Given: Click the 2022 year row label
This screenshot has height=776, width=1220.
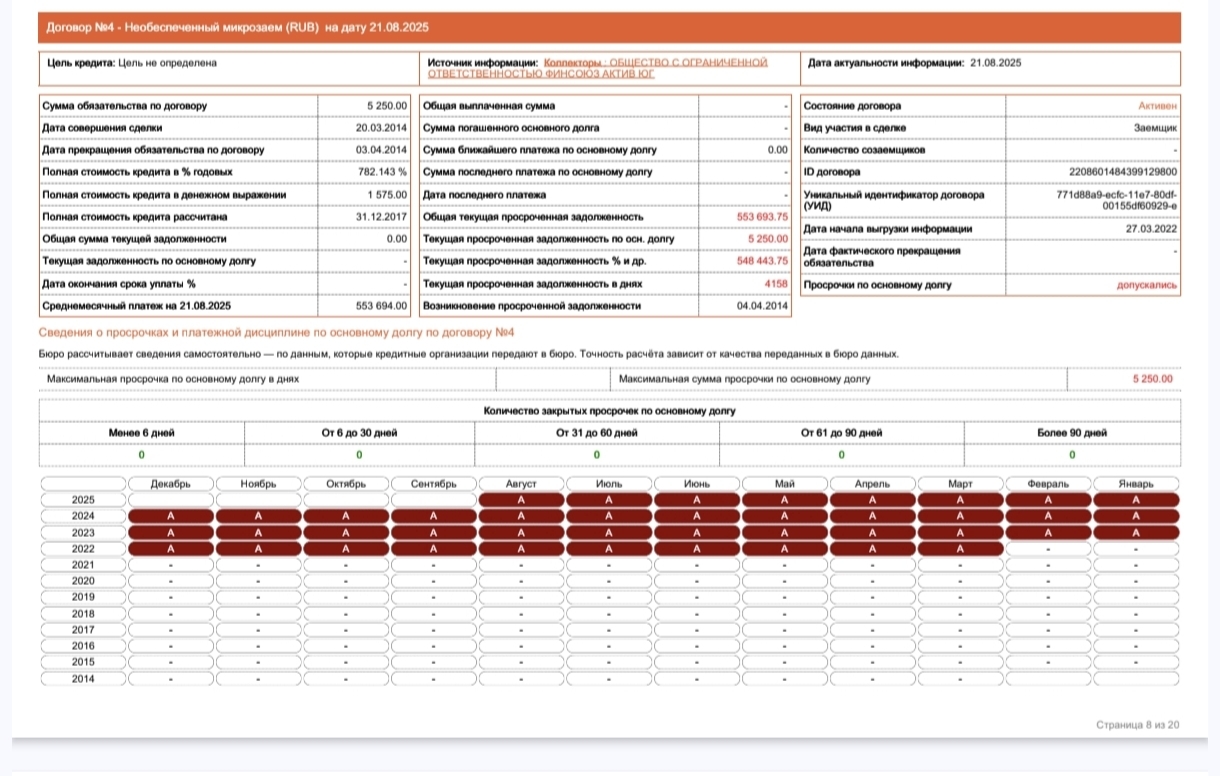Looking at the screenshot, I should click(x=83, y=549).
